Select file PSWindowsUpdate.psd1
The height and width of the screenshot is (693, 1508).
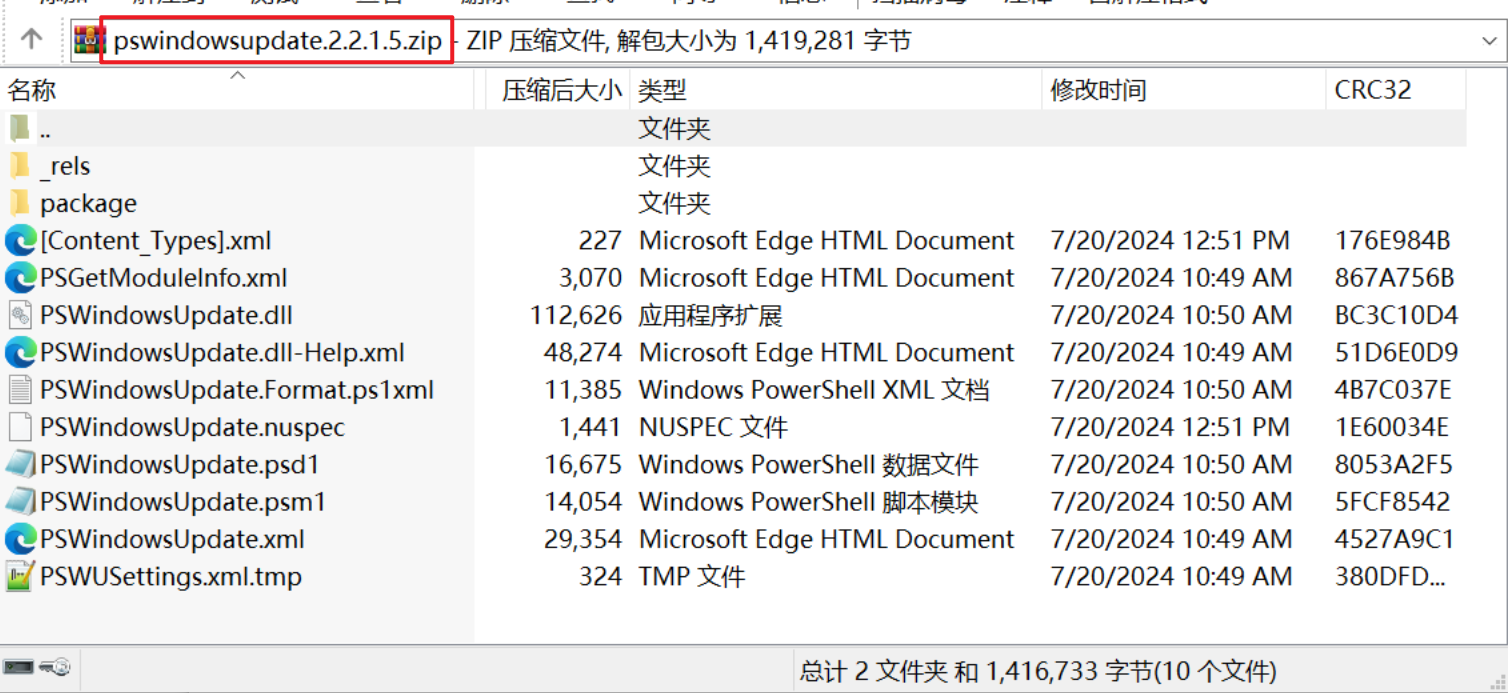tap(180, 465)
